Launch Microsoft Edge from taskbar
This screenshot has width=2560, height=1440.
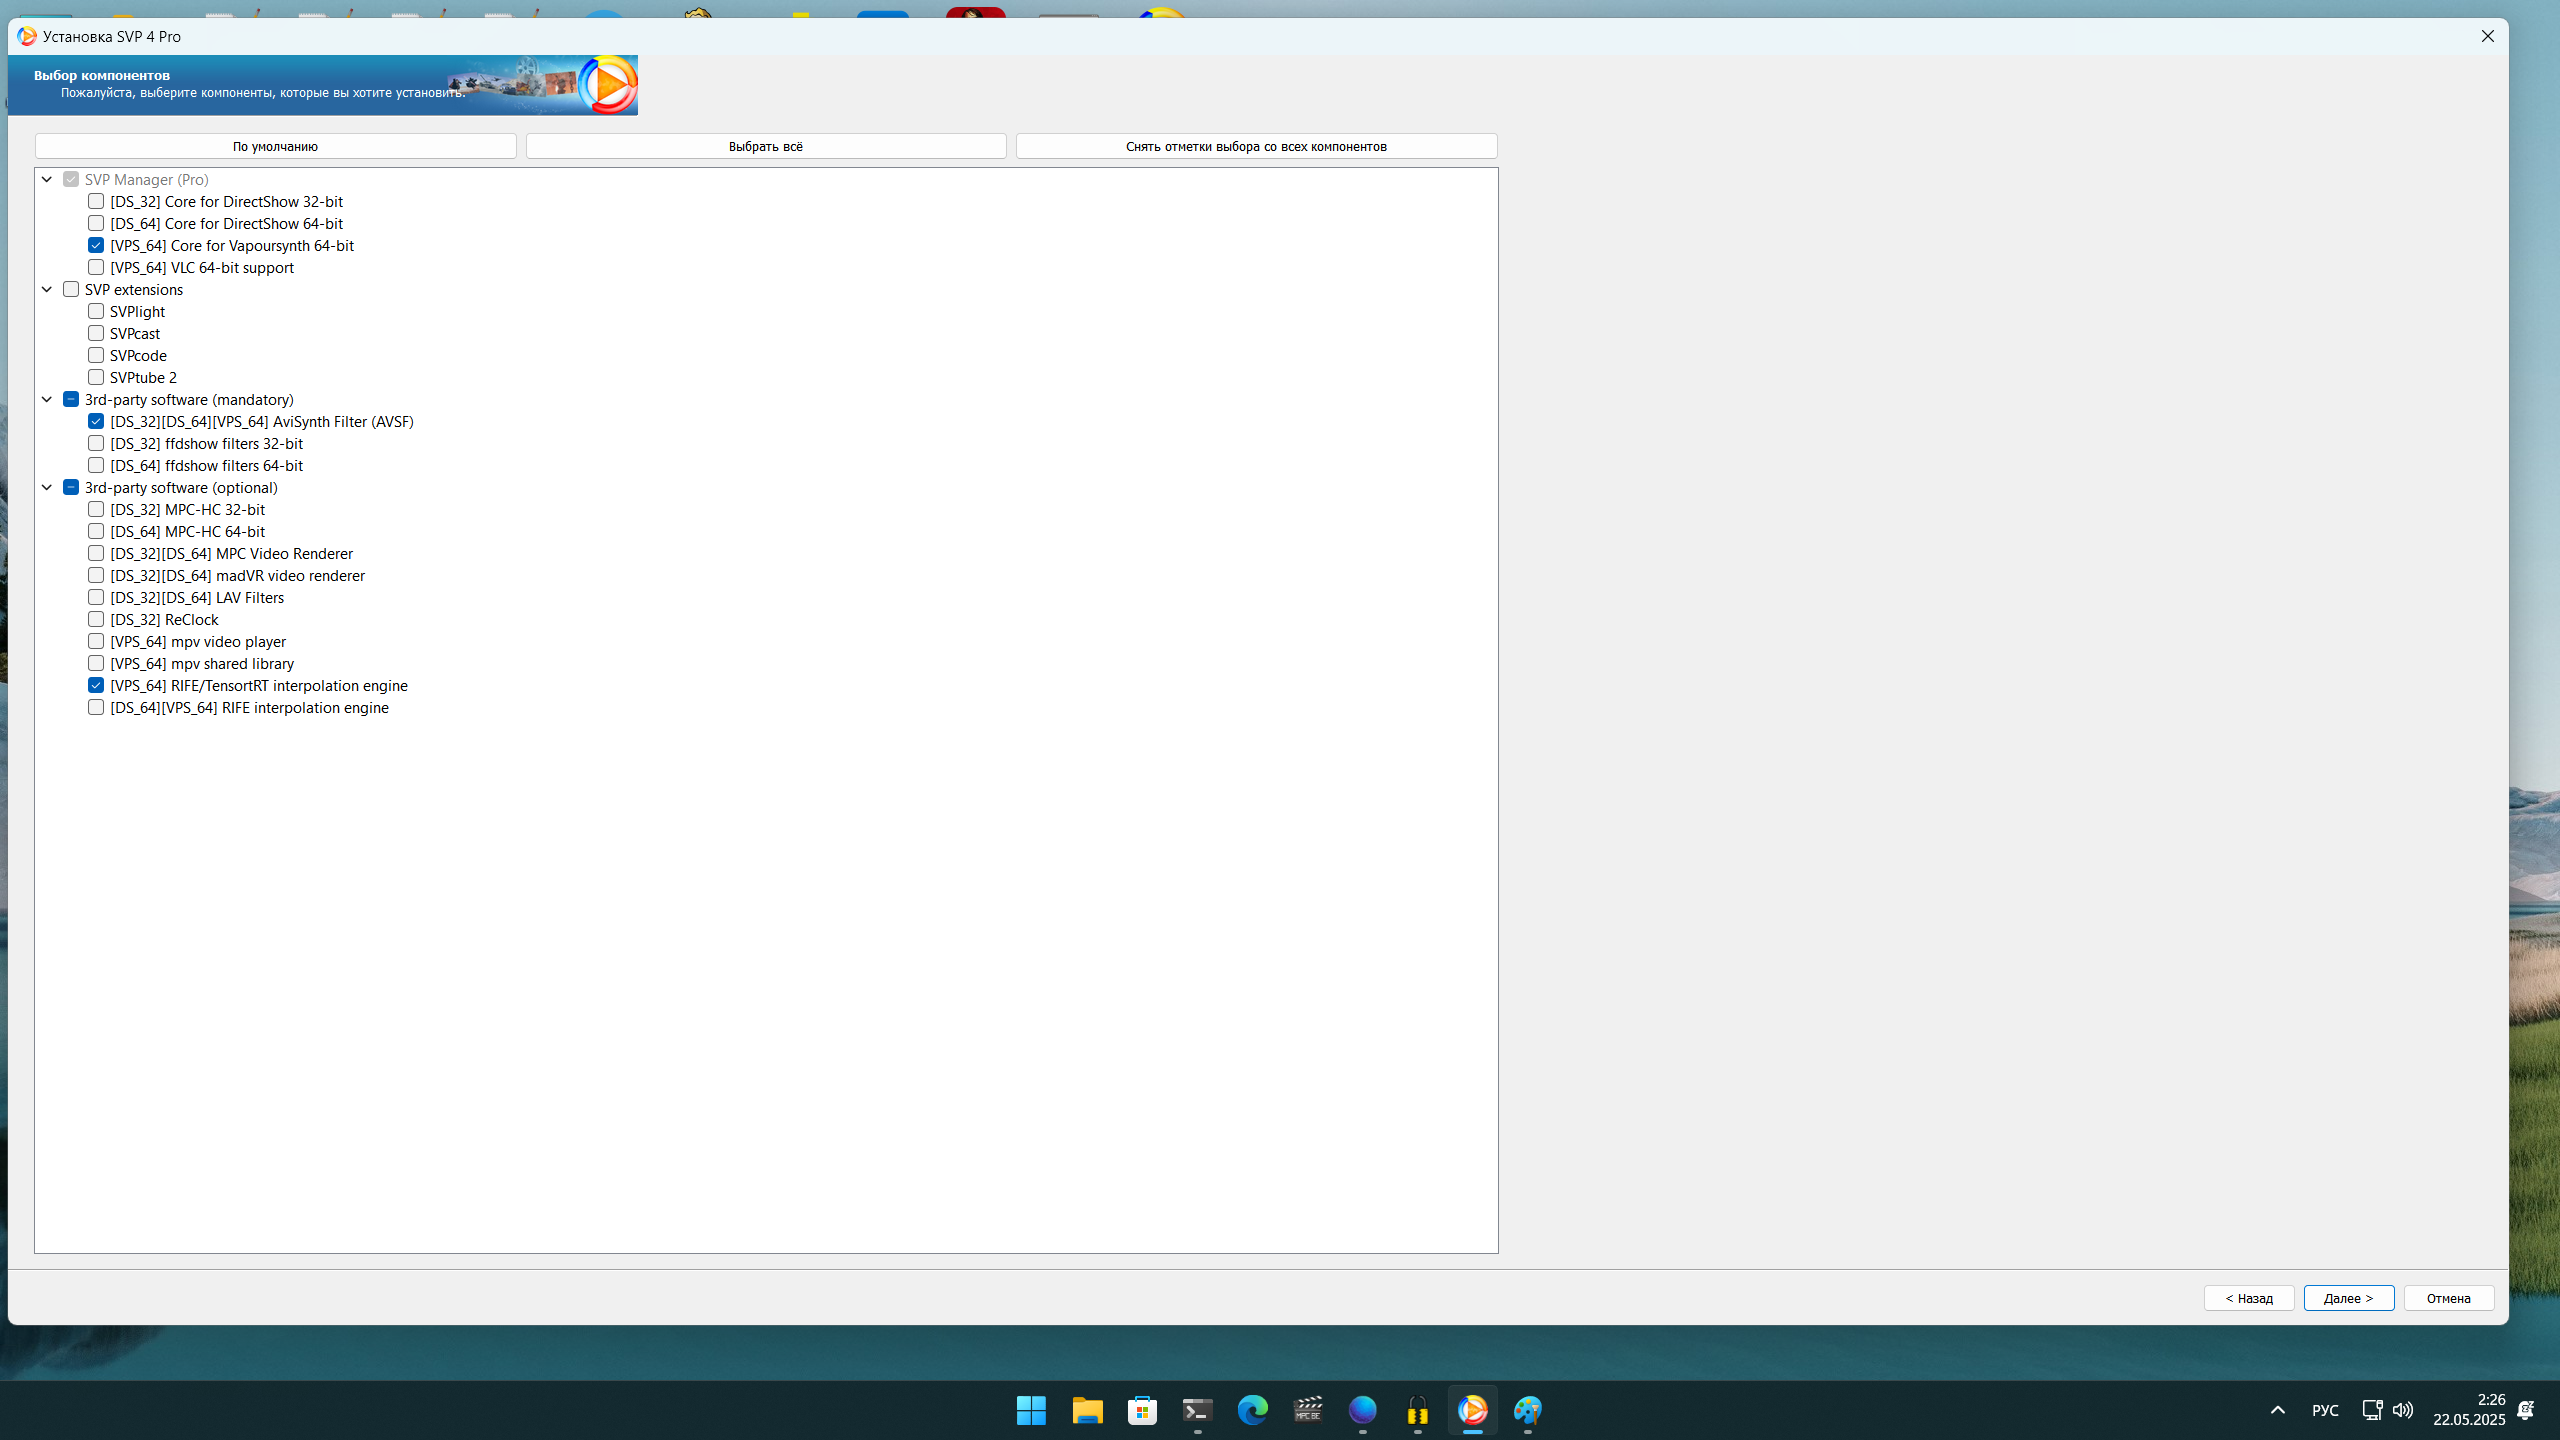pos(1252,1410)
